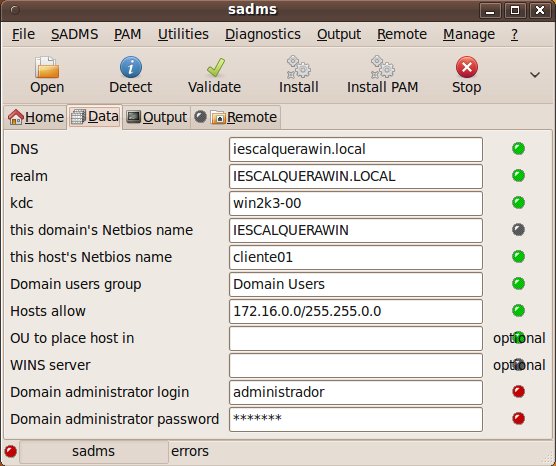The image size is (556, 466).
Task: Click green status indicator for Domain users group
Action: [x=518, y=283]
